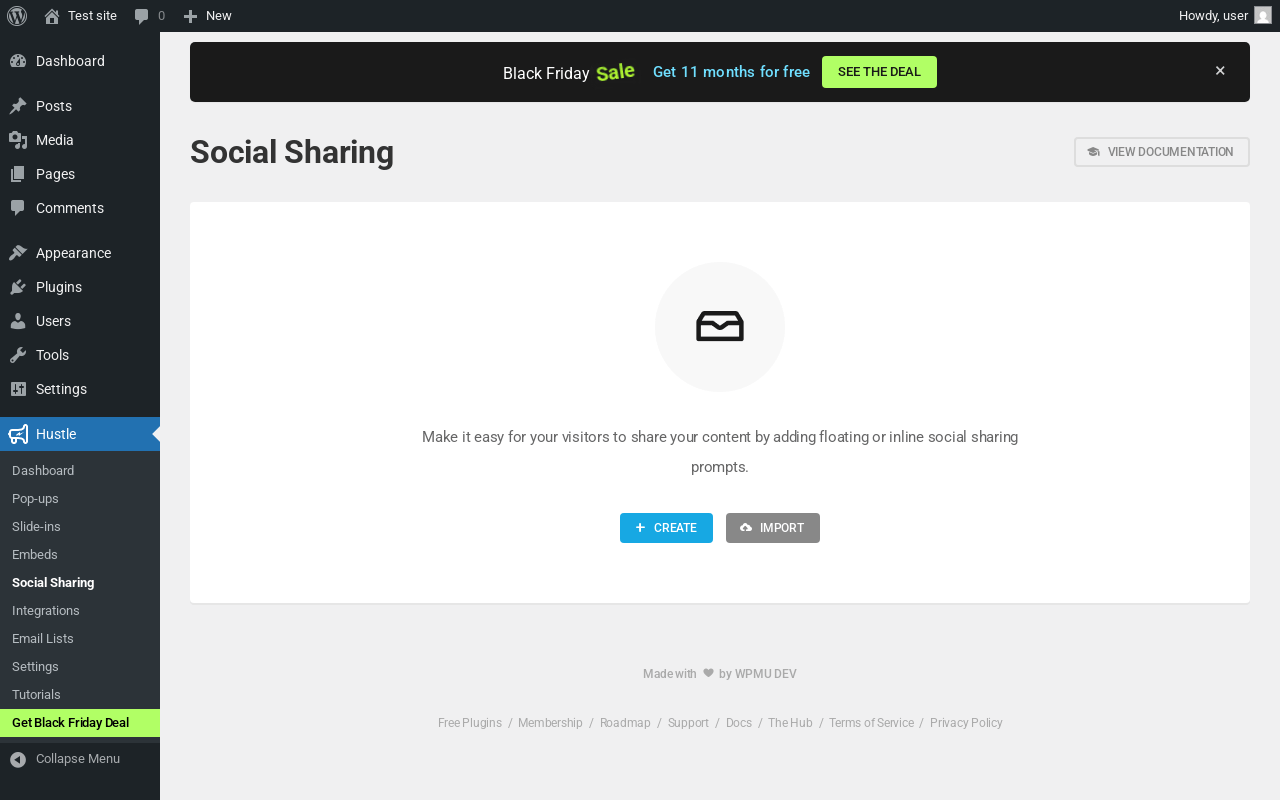
Task: Click the graduation cap documentation icon
Action: (x=1093, y=152)
